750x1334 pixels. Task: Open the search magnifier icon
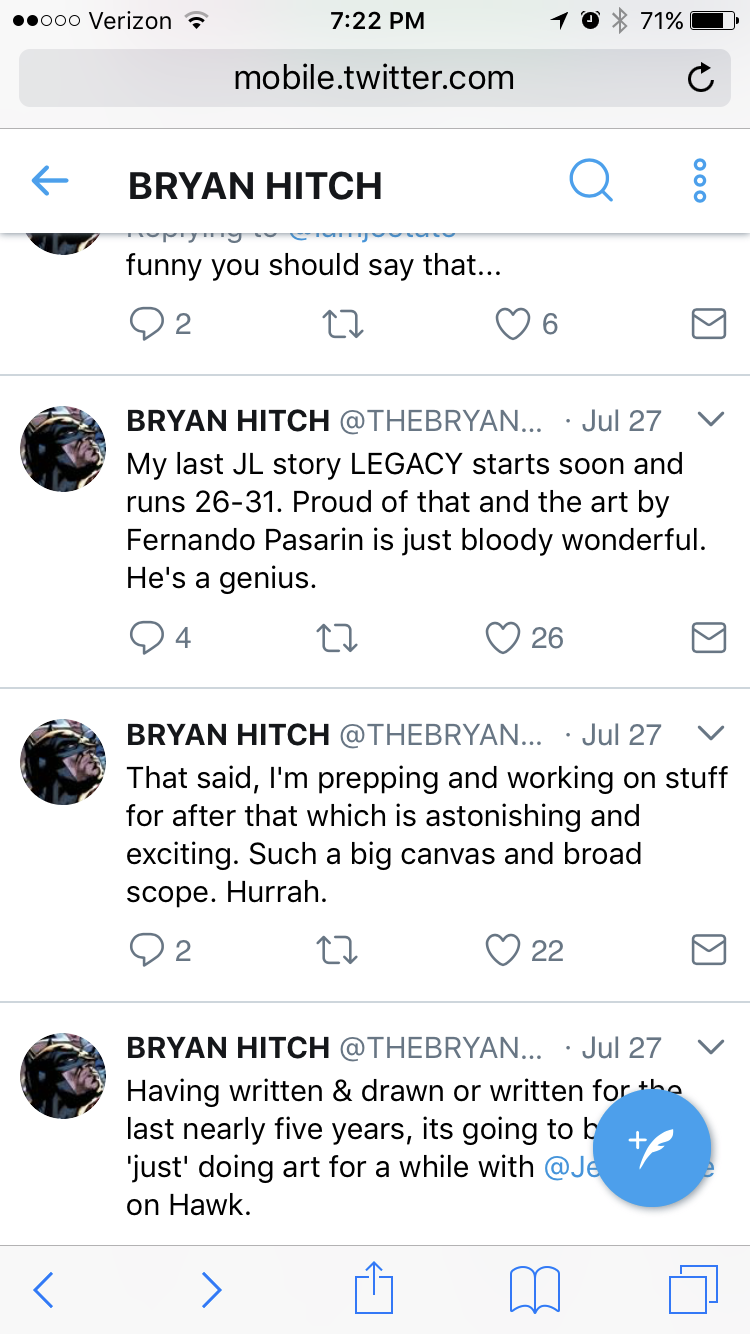(590, 182)
